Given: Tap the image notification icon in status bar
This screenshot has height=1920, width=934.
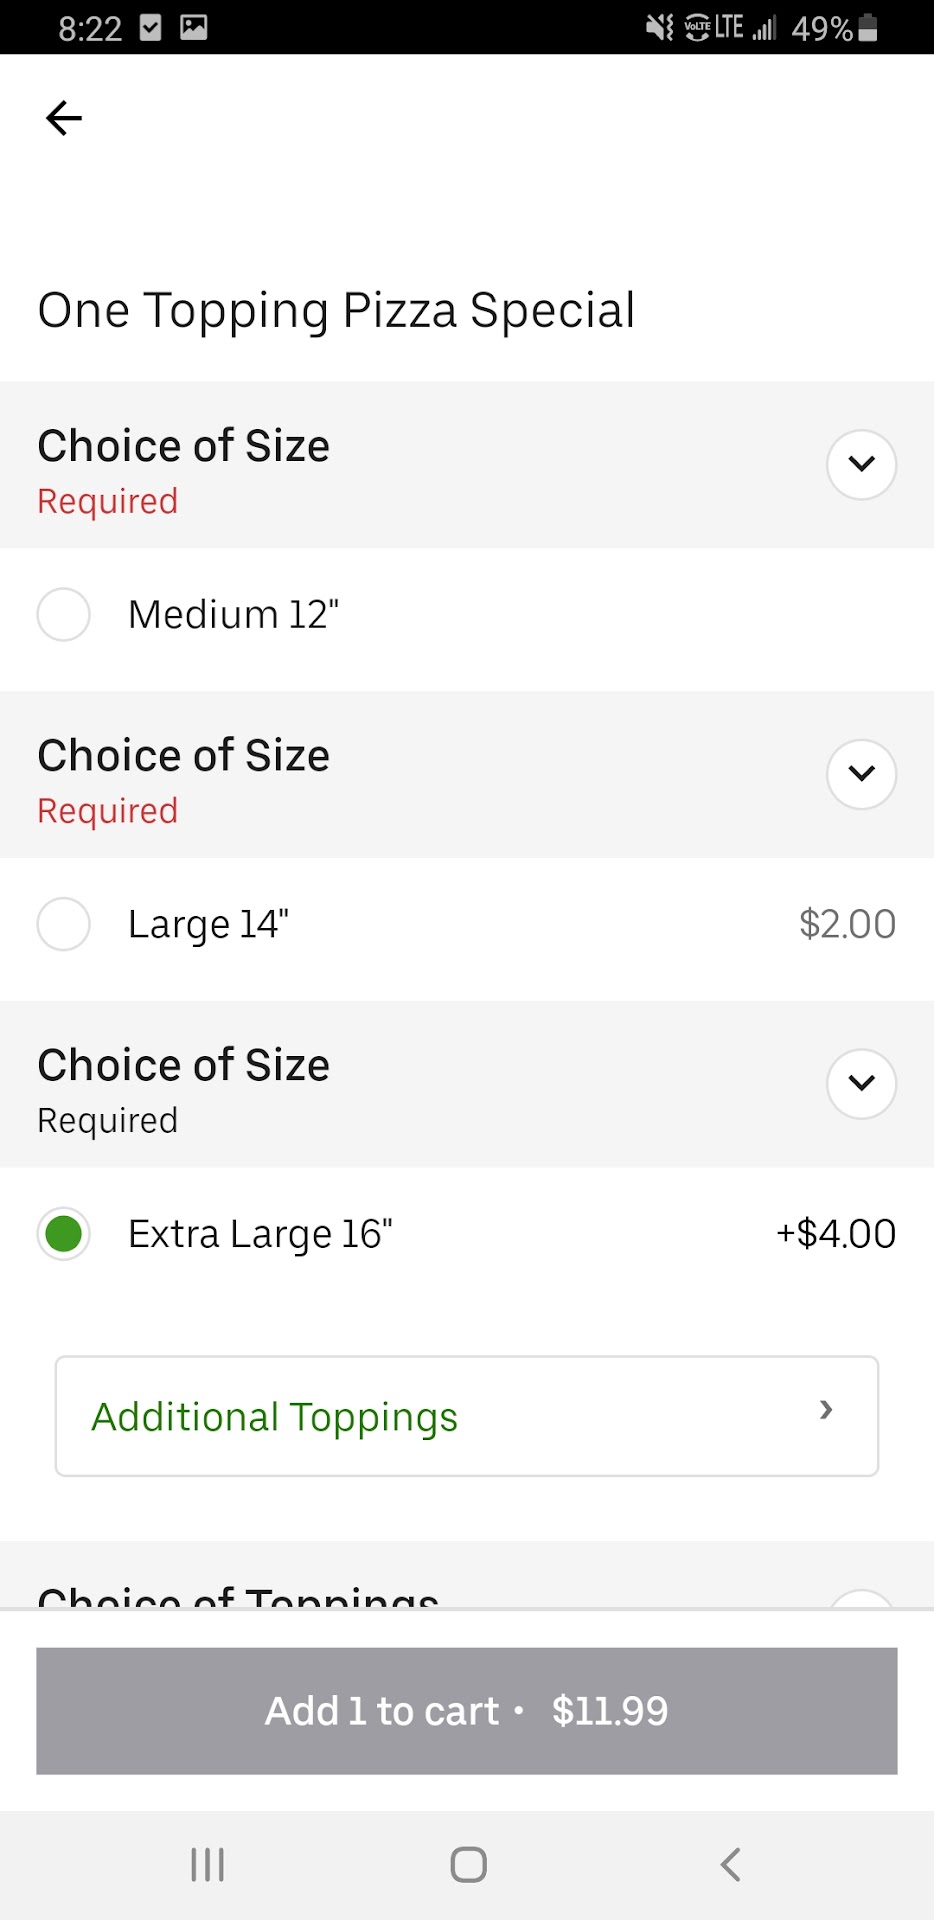Looking at the screenshot, I should pyautogui.click(x=194, y=27).
